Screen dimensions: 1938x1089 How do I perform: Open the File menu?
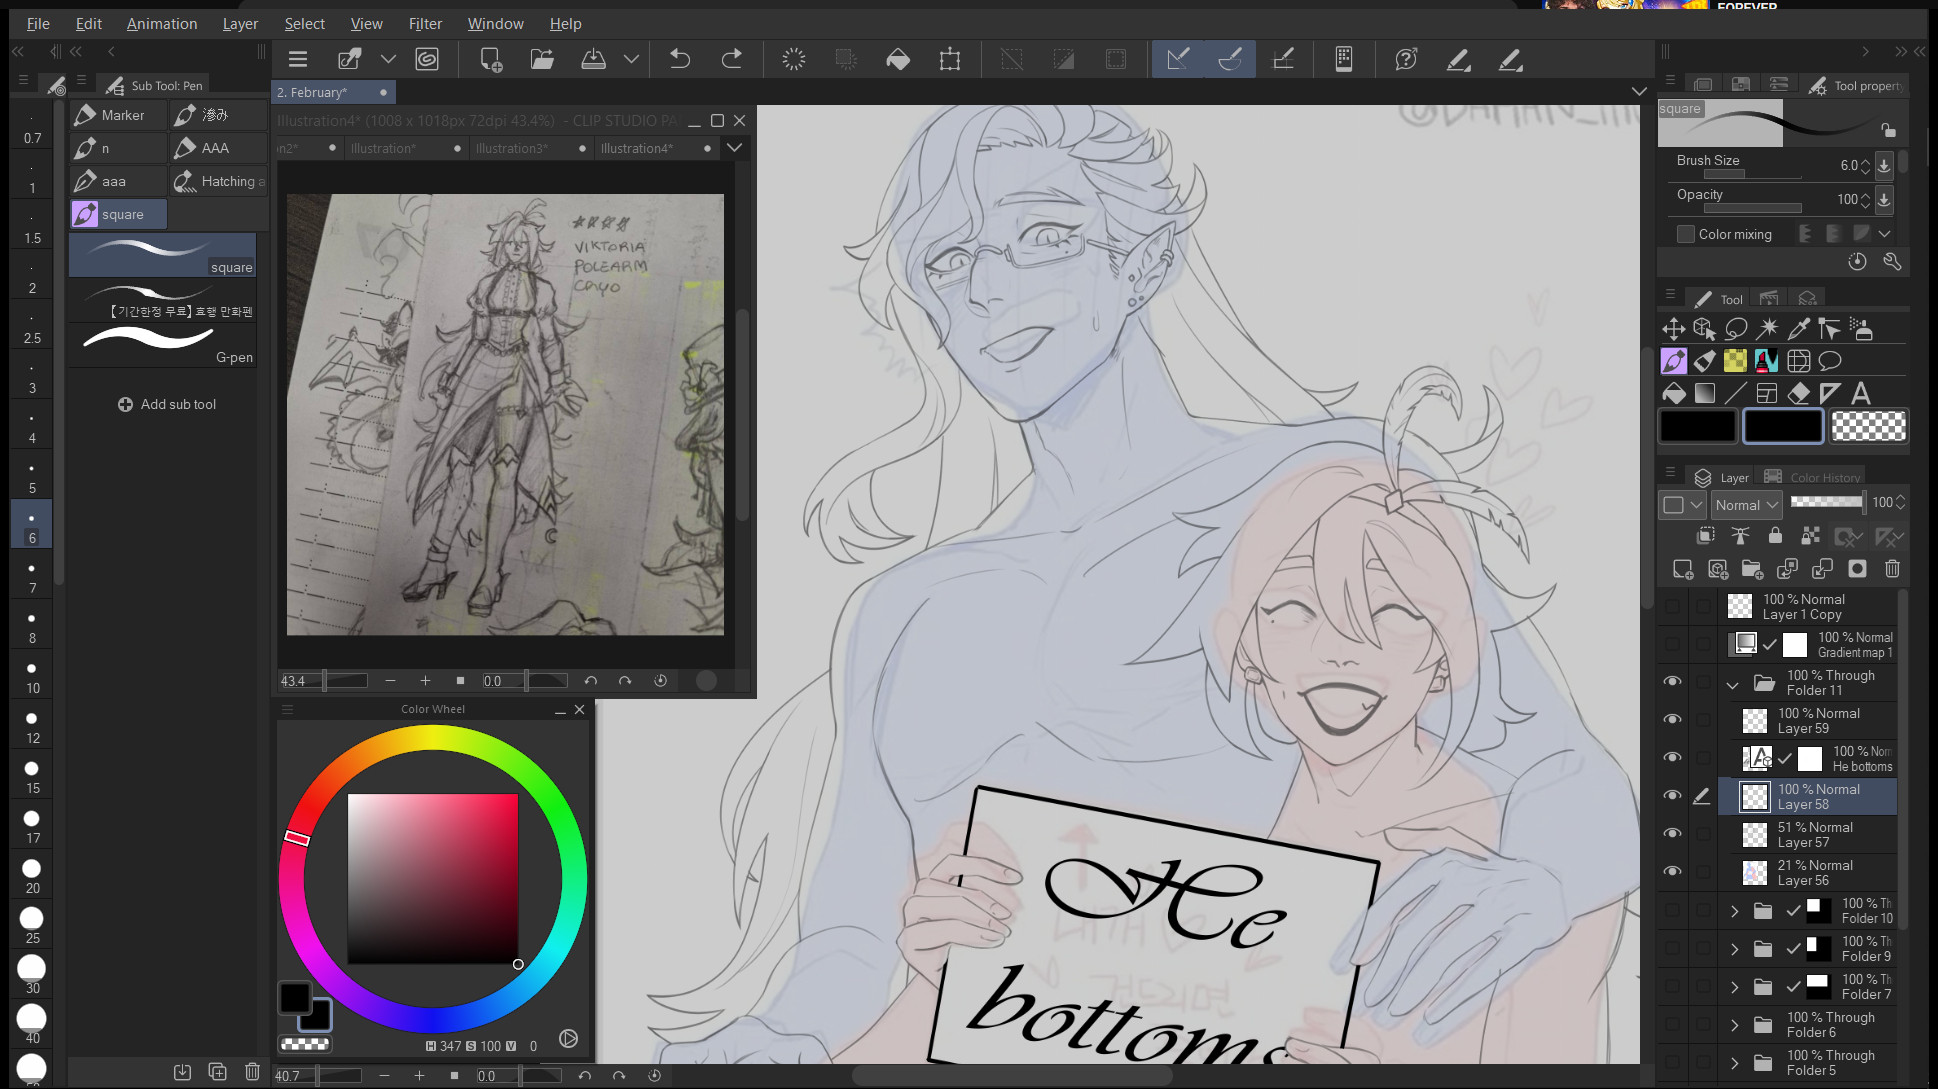pos(38,23)
